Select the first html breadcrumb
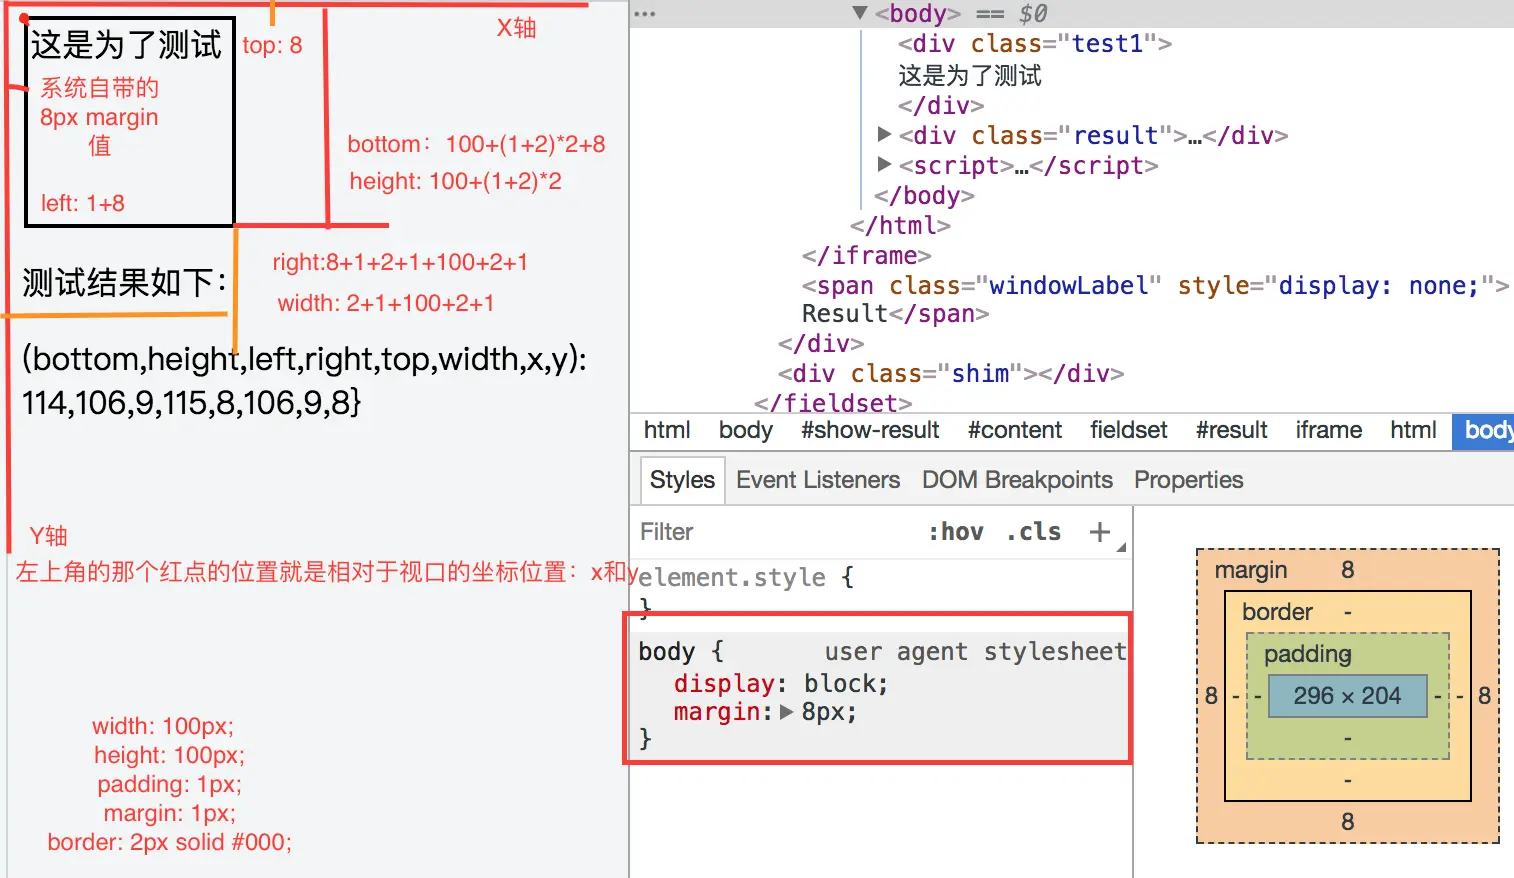The image size is (1514, 878). pos(667,430)
